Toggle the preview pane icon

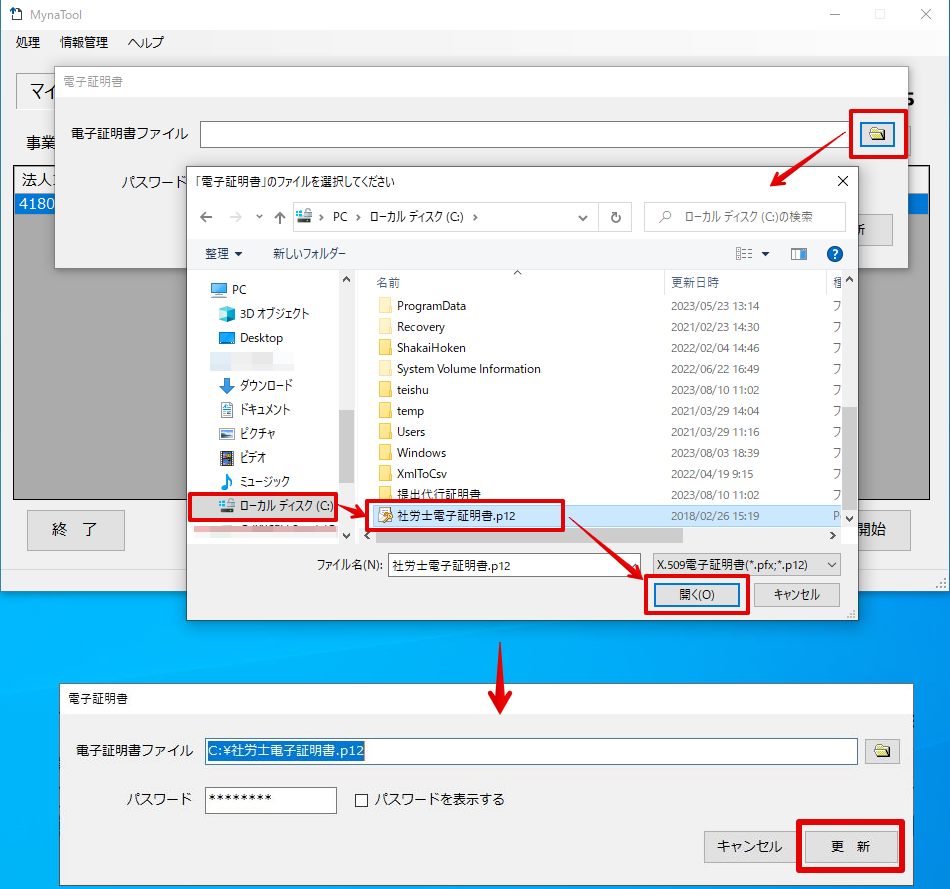pos(799,254)
